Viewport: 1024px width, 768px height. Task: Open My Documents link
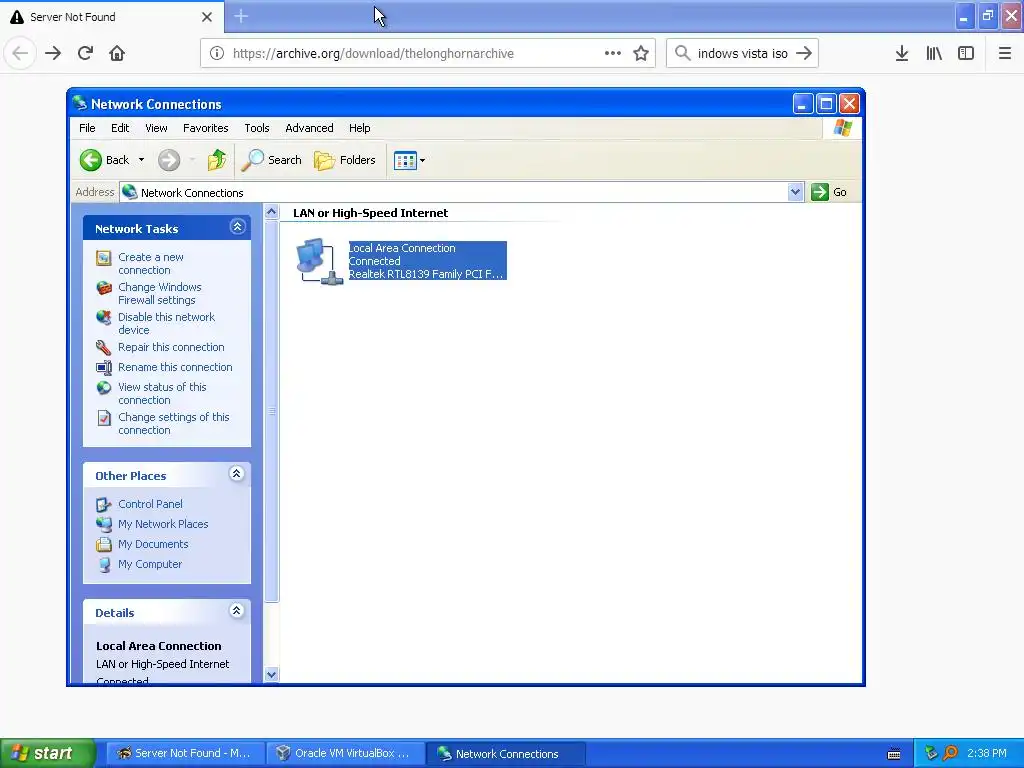tap(153, 544)
